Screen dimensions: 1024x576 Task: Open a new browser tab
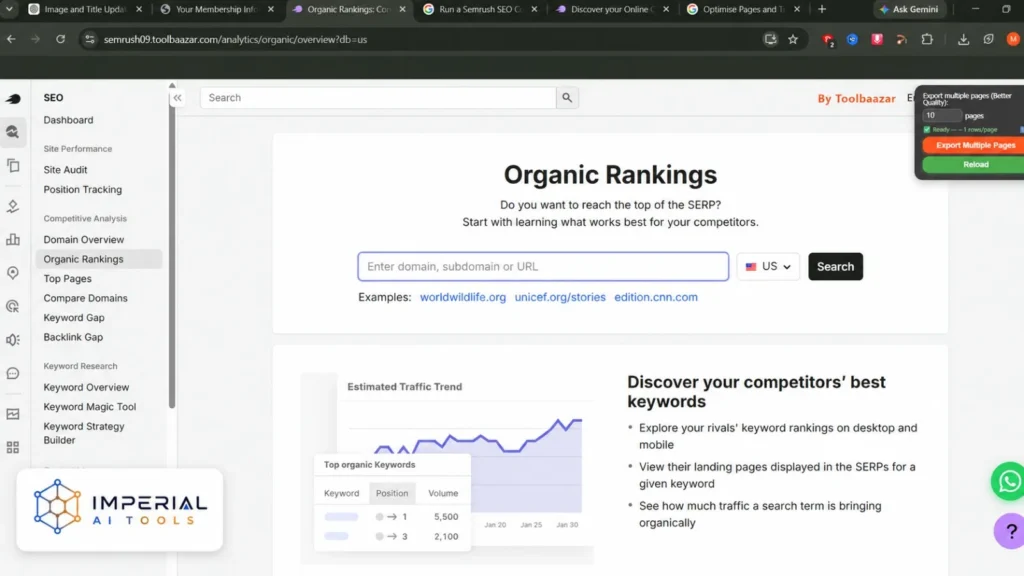pos(822,9)
